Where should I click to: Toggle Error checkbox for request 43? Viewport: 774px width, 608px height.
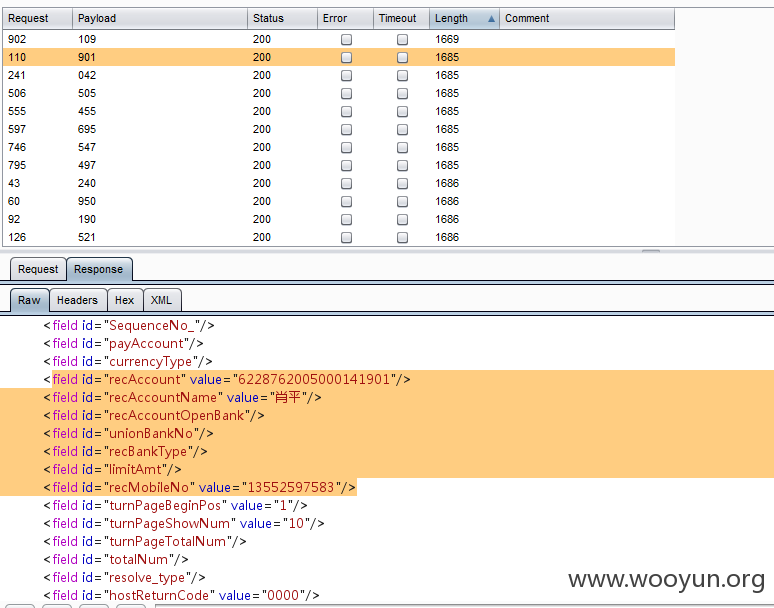coord(347,184)
